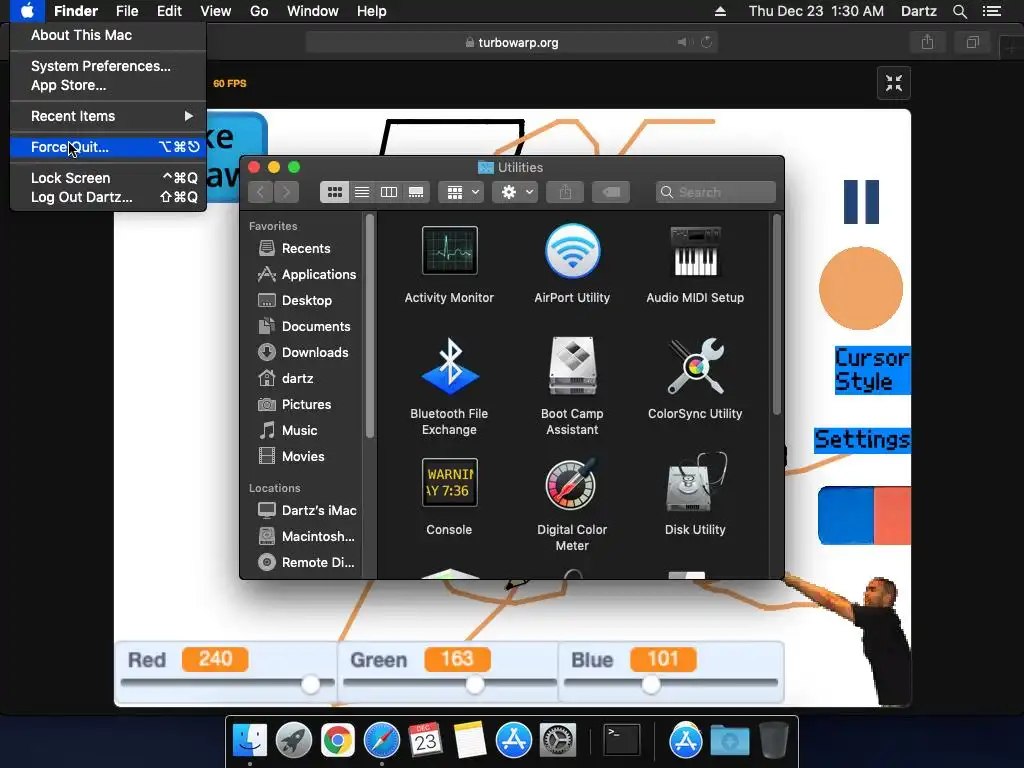Click the orange color circle

tap(861, 288)
